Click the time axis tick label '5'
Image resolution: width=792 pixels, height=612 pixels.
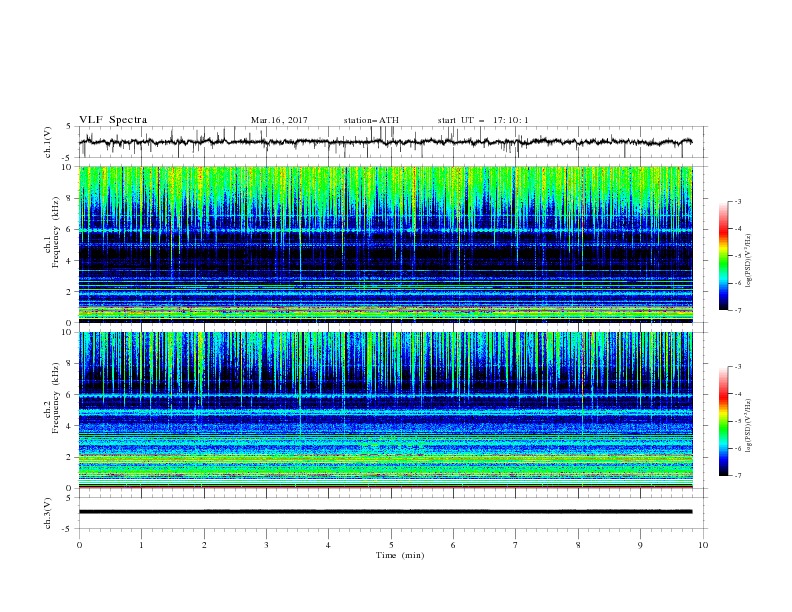(391, 545)
